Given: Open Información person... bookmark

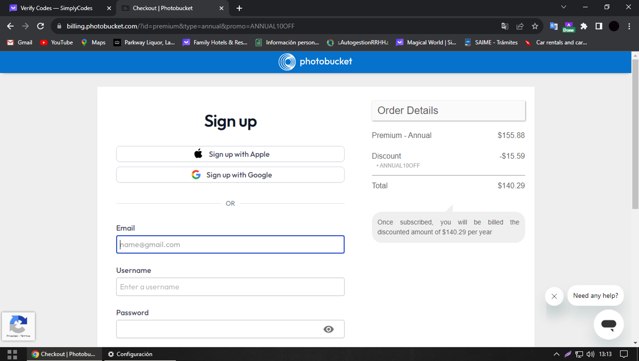Looking at the screenshot, I should pyautogui.click(x=287, y=42).
